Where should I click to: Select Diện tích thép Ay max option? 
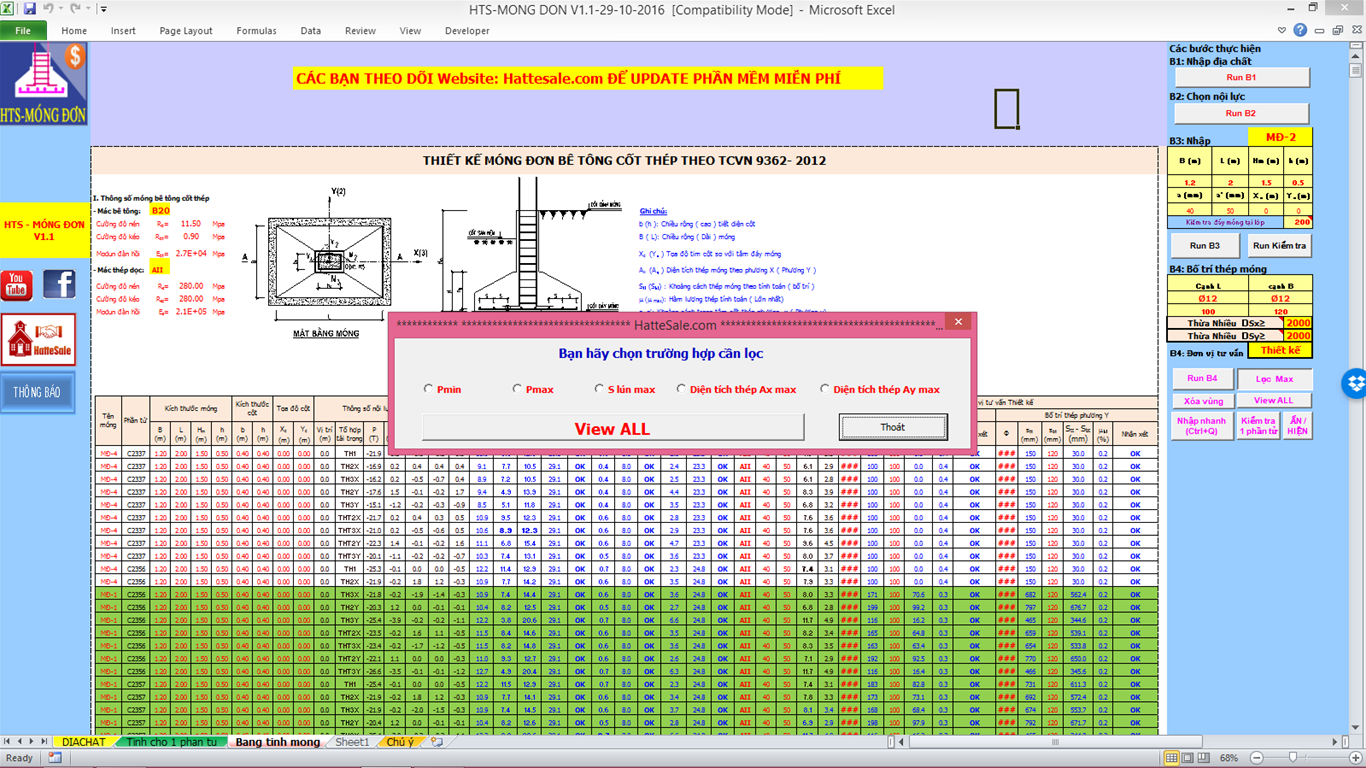[x=880, y=389]
